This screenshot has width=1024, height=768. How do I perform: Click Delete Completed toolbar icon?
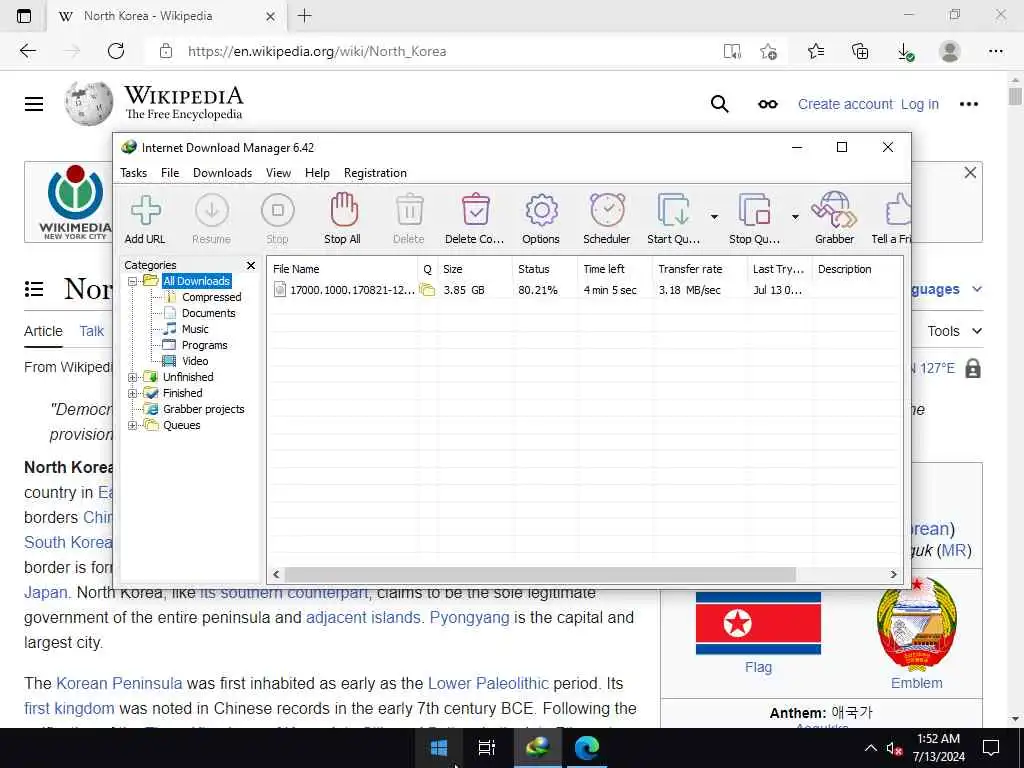[x=475, y=219]
